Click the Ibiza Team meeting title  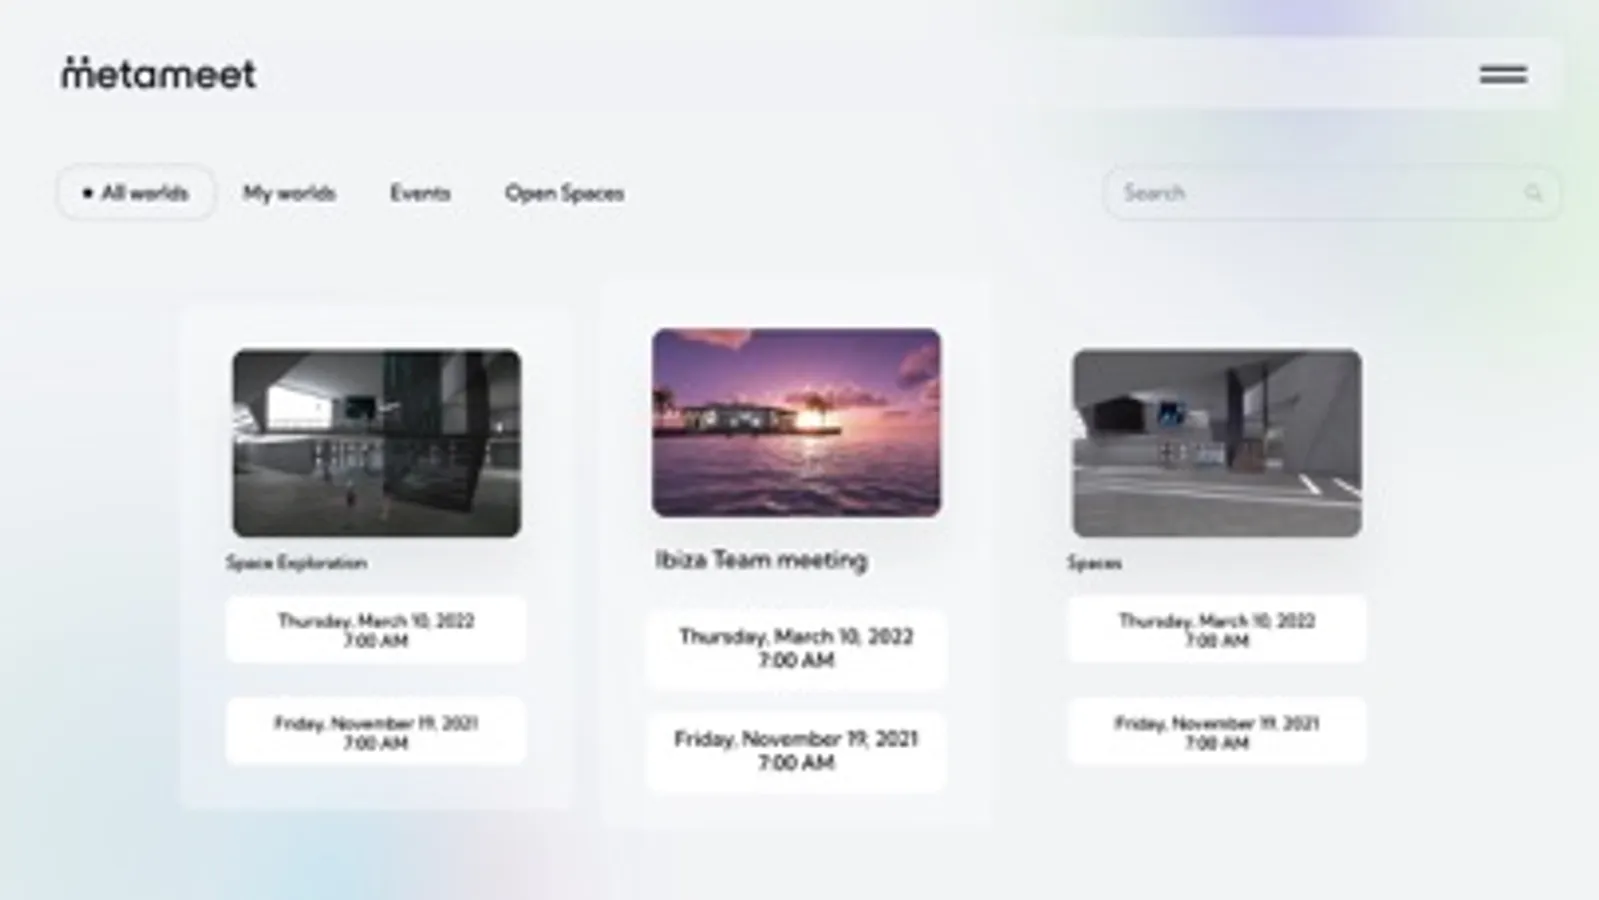click(x=761, y=560)
